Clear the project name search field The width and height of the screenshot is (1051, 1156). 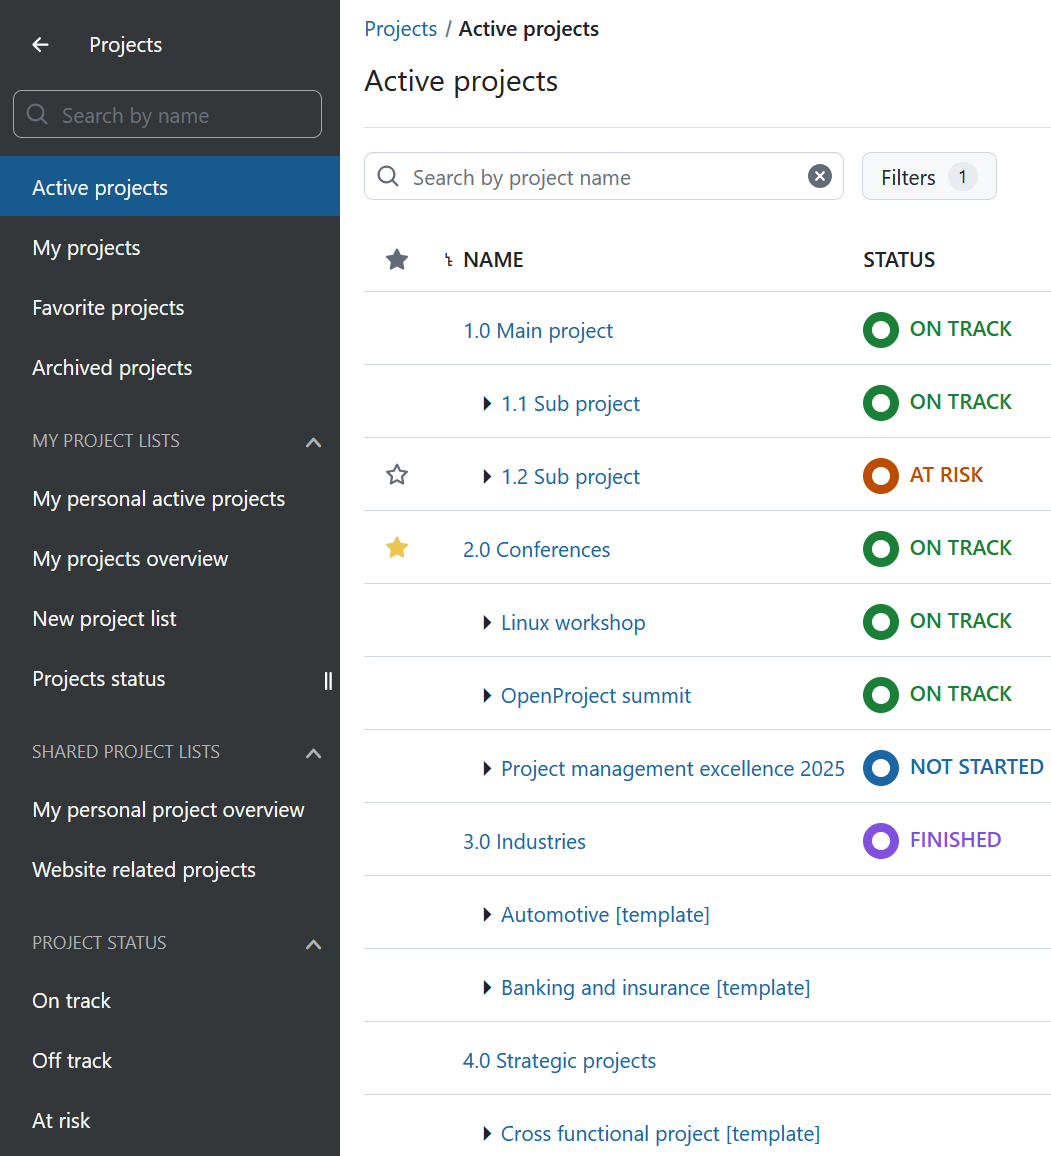pos(819,177)
